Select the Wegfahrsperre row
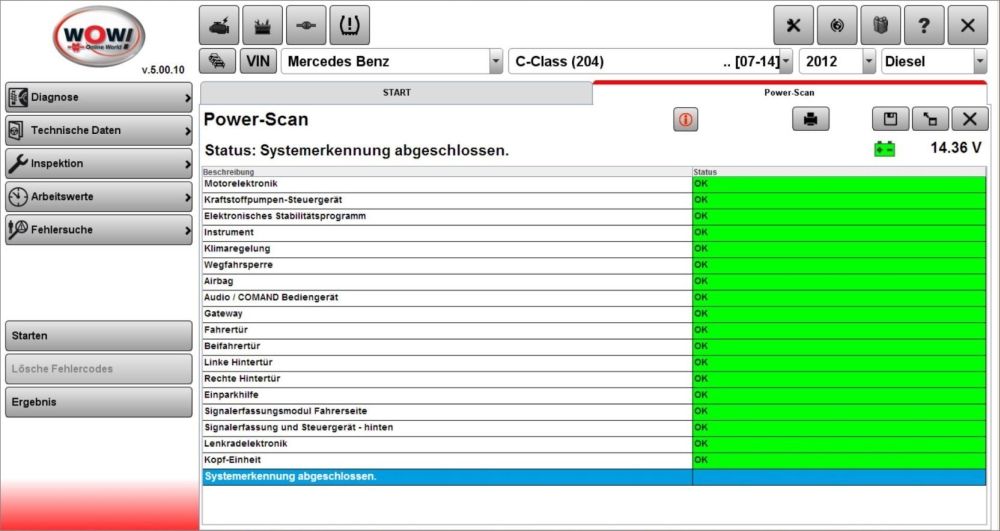 coord(594,265)
